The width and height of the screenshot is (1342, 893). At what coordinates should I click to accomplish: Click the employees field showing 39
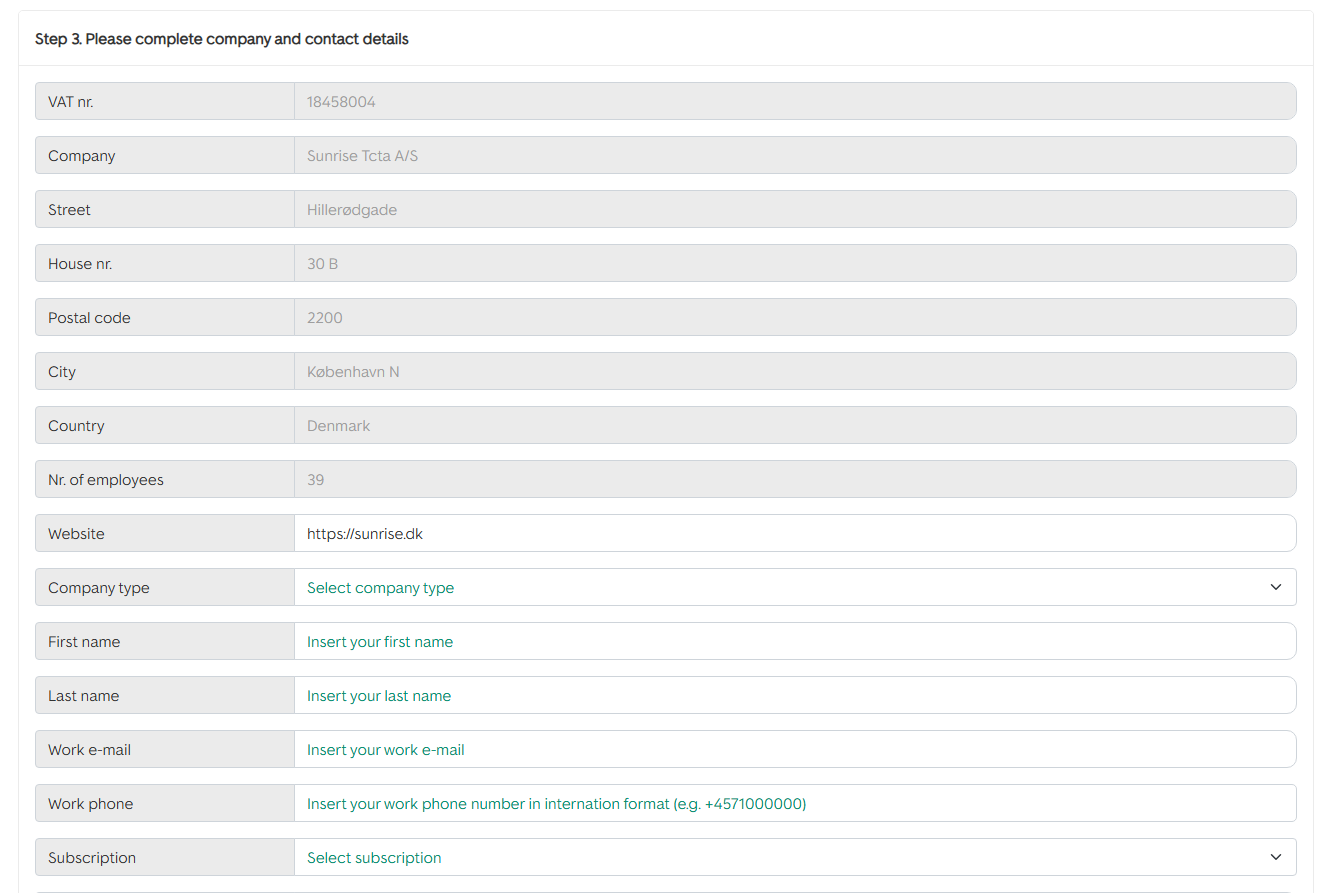pyautogui.click(x=794, y=479)
